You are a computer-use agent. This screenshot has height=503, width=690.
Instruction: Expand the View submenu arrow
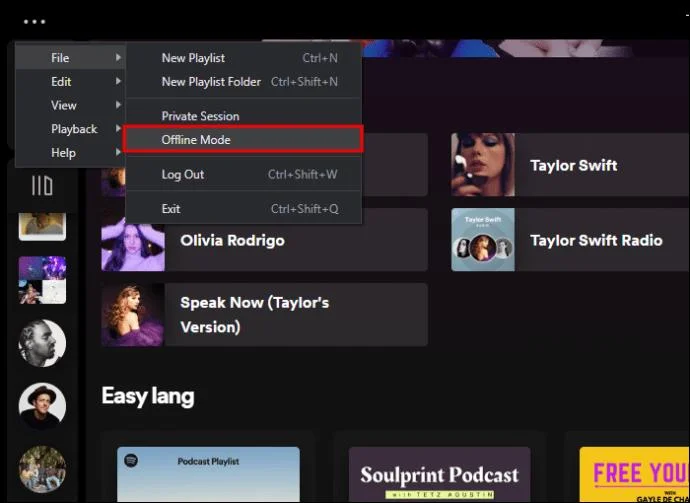coord(118,105)
